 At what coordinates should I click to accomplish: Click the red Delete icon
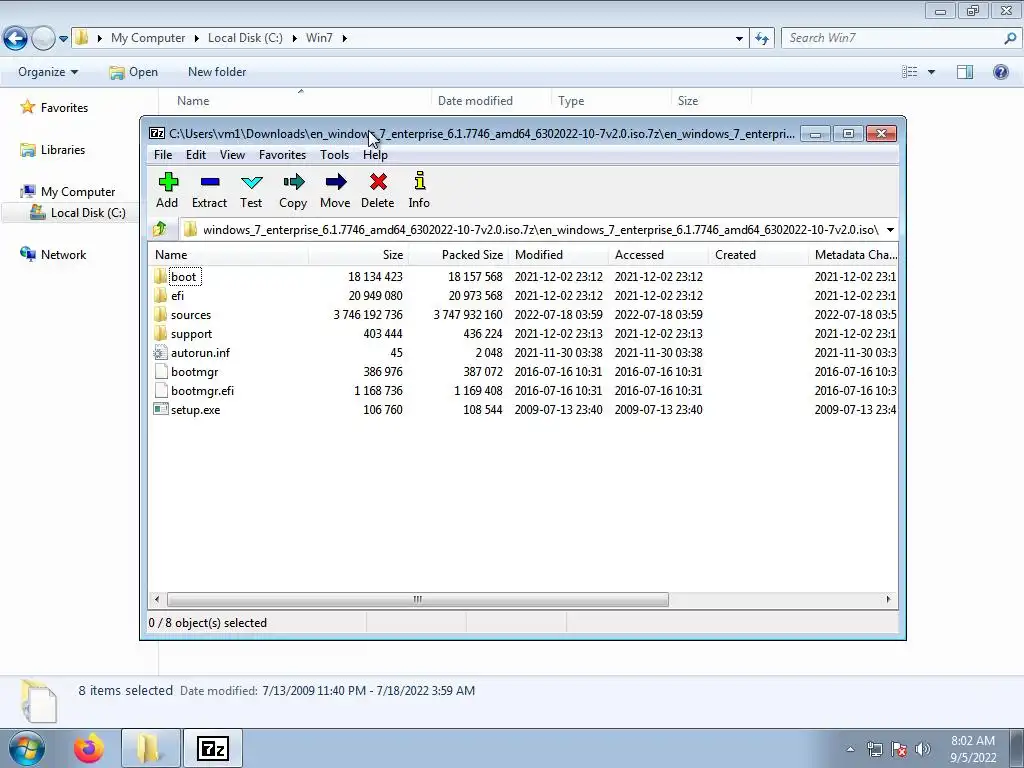[378, 182]
